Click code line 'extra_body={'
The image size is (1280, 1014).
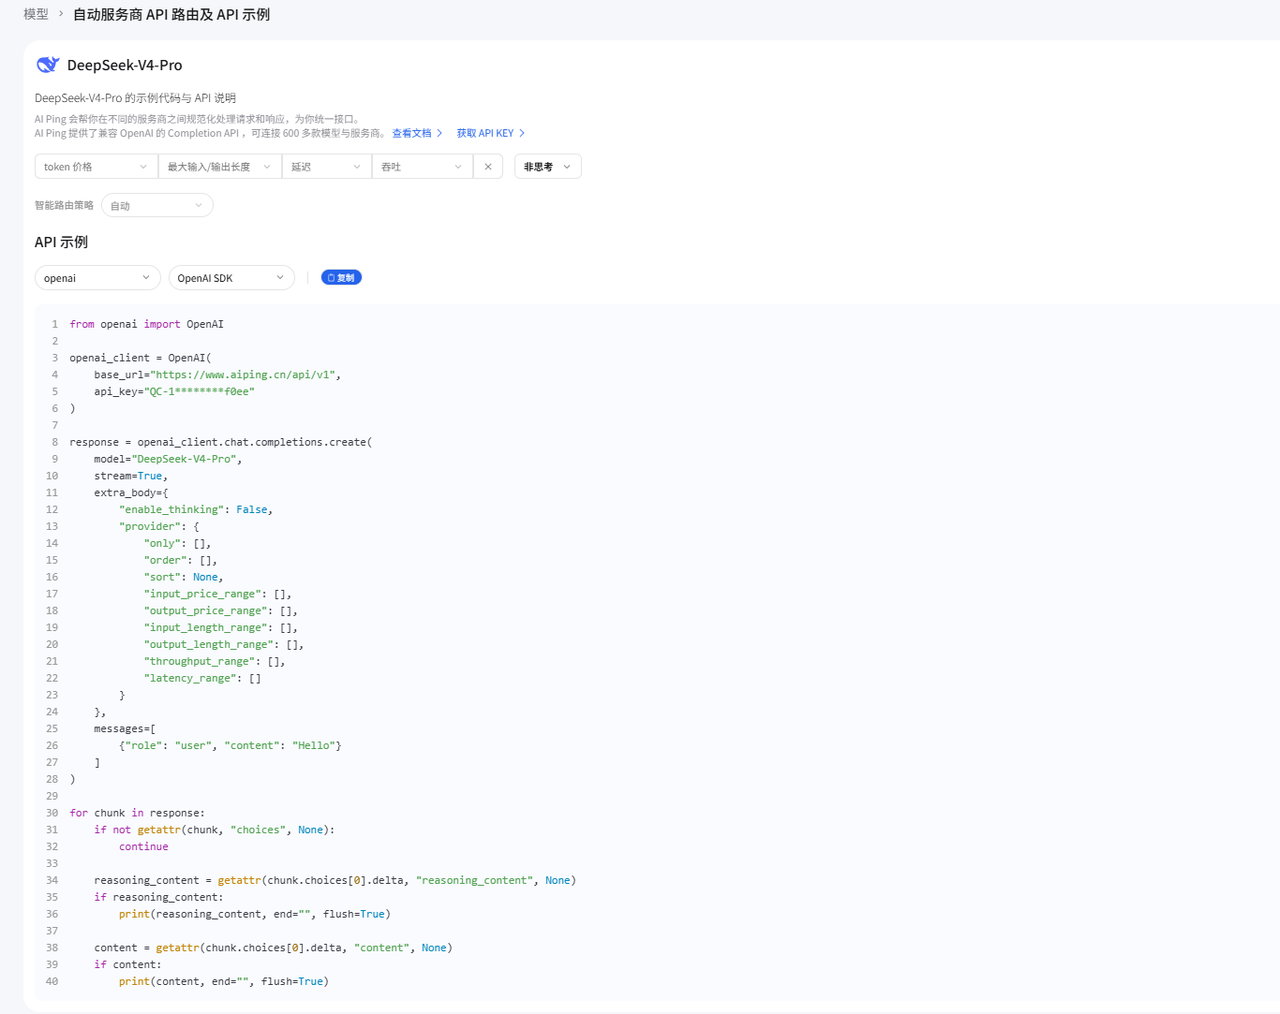tap(131, 493)
